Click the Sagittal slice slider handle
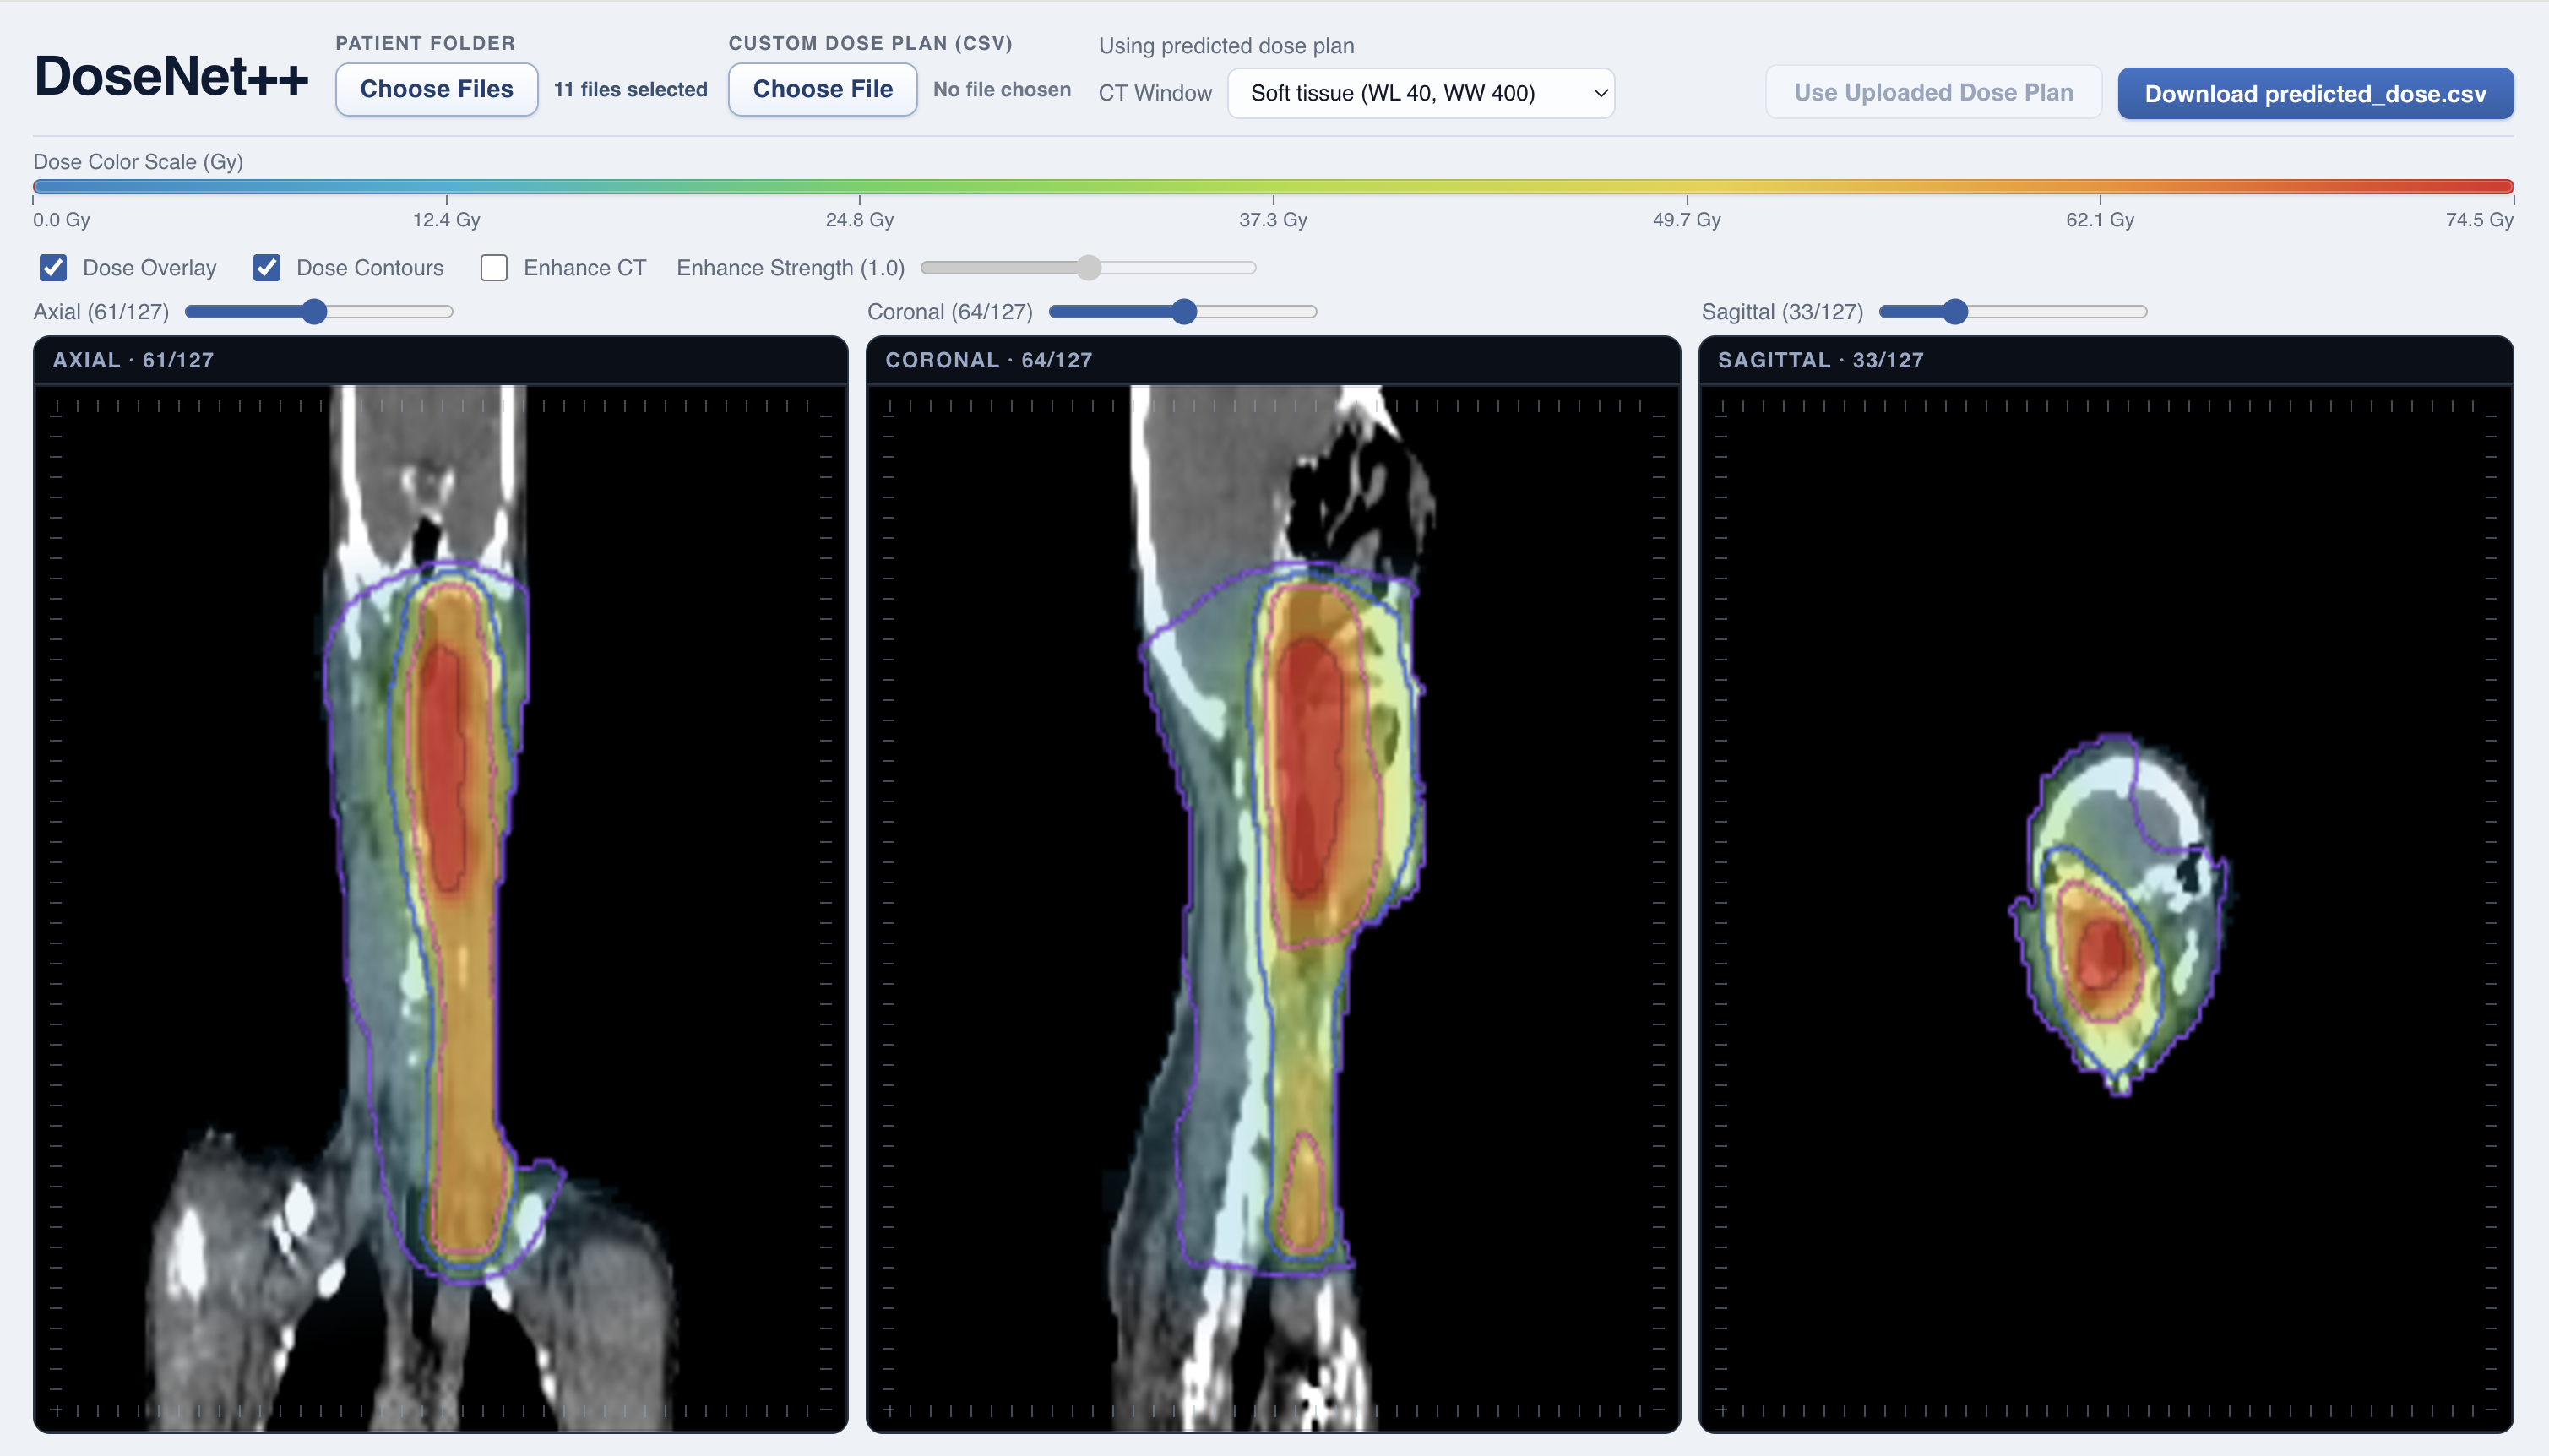The width and height of the screenshot is (2549, 1456). pyautogui.click(x=1955, y=312)
